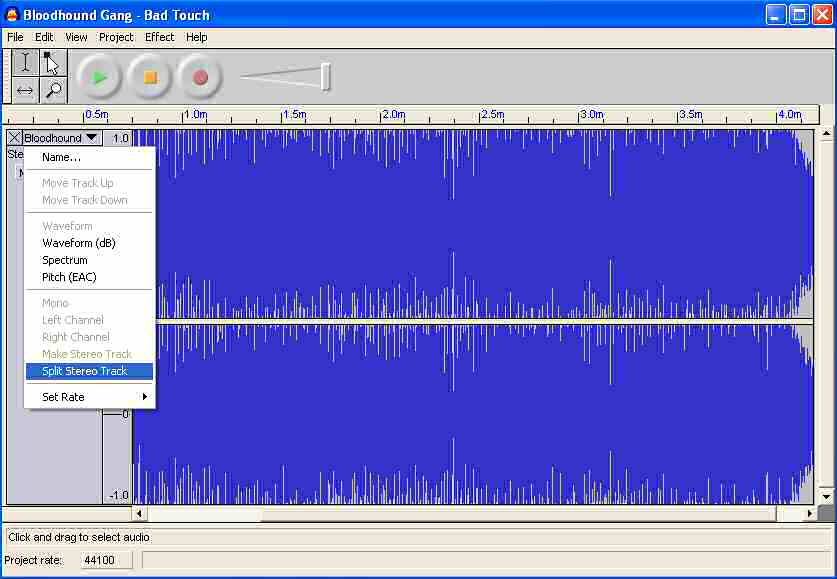Viewport: 837px width, 579px height.
Task: Click the 3.0m mark on timeline ruler
Action: point(592,114)
